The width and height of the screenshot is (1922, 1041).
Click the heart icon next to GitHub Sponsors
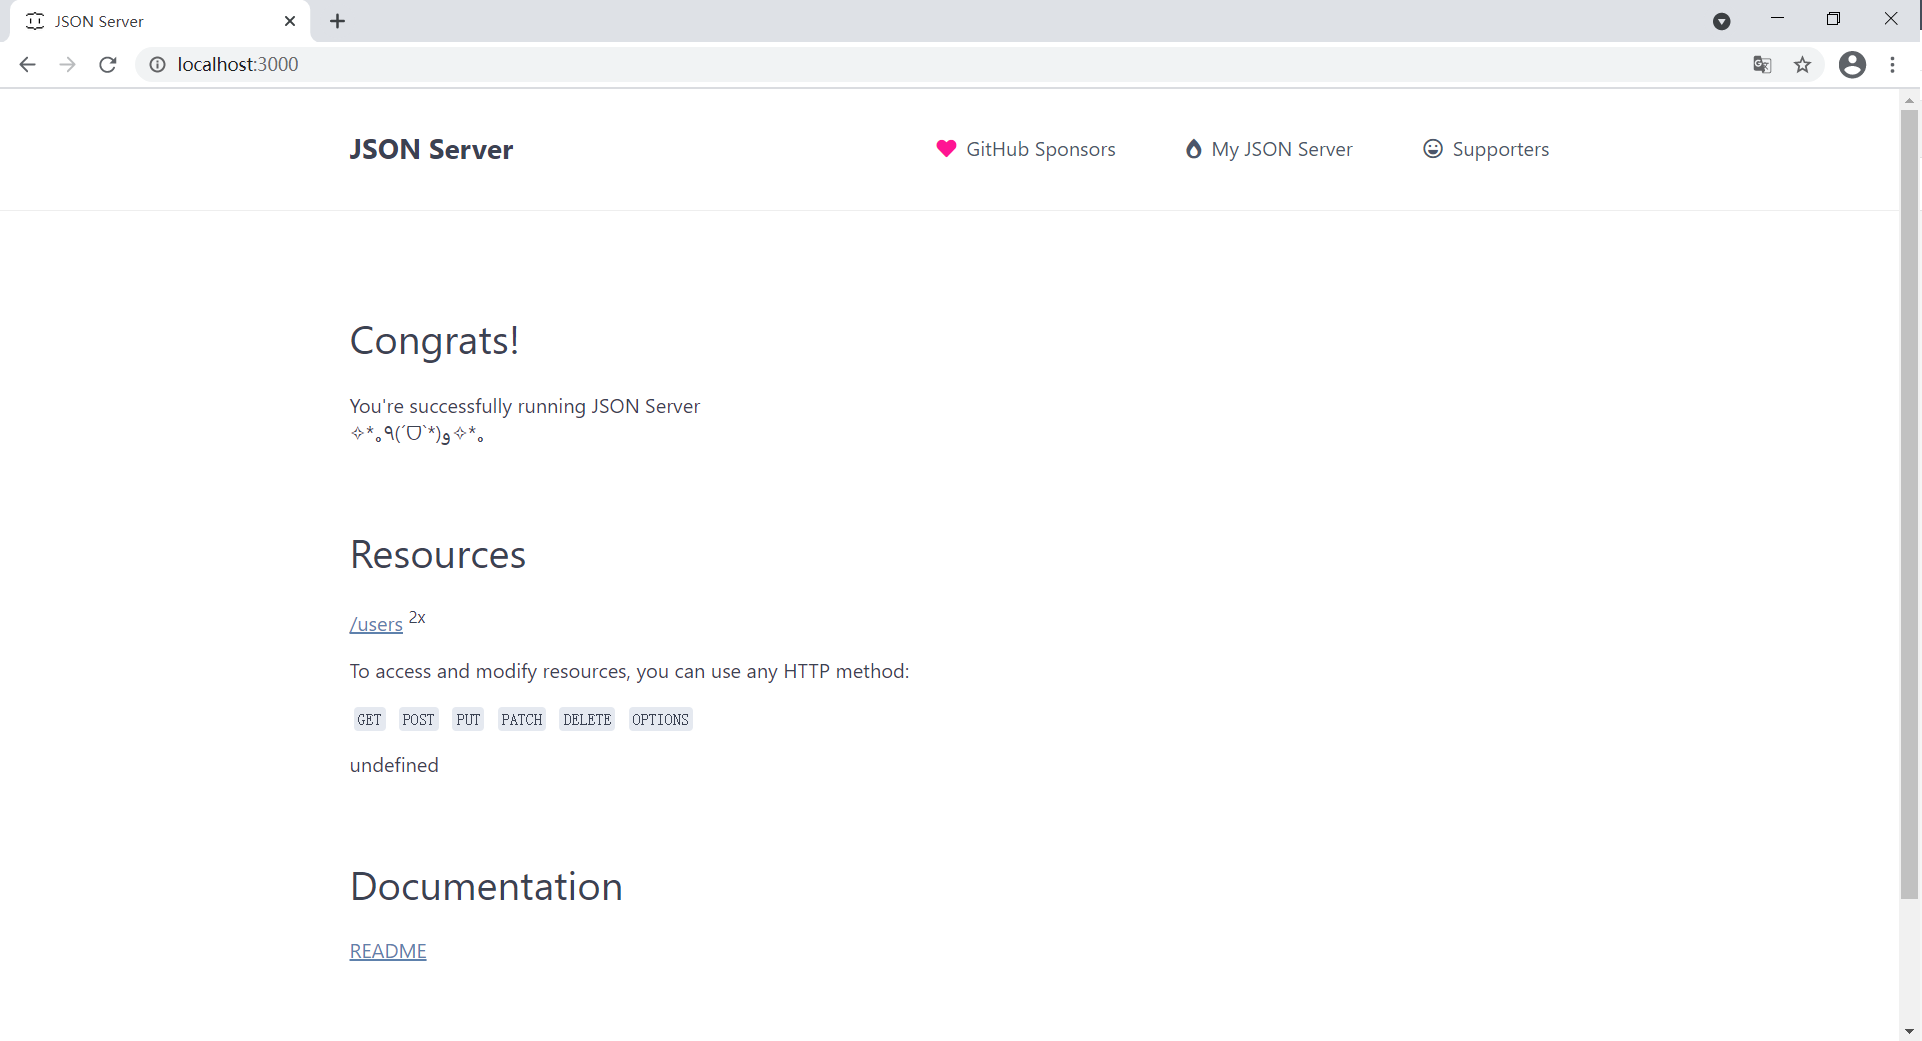click(x=945, y=148)
